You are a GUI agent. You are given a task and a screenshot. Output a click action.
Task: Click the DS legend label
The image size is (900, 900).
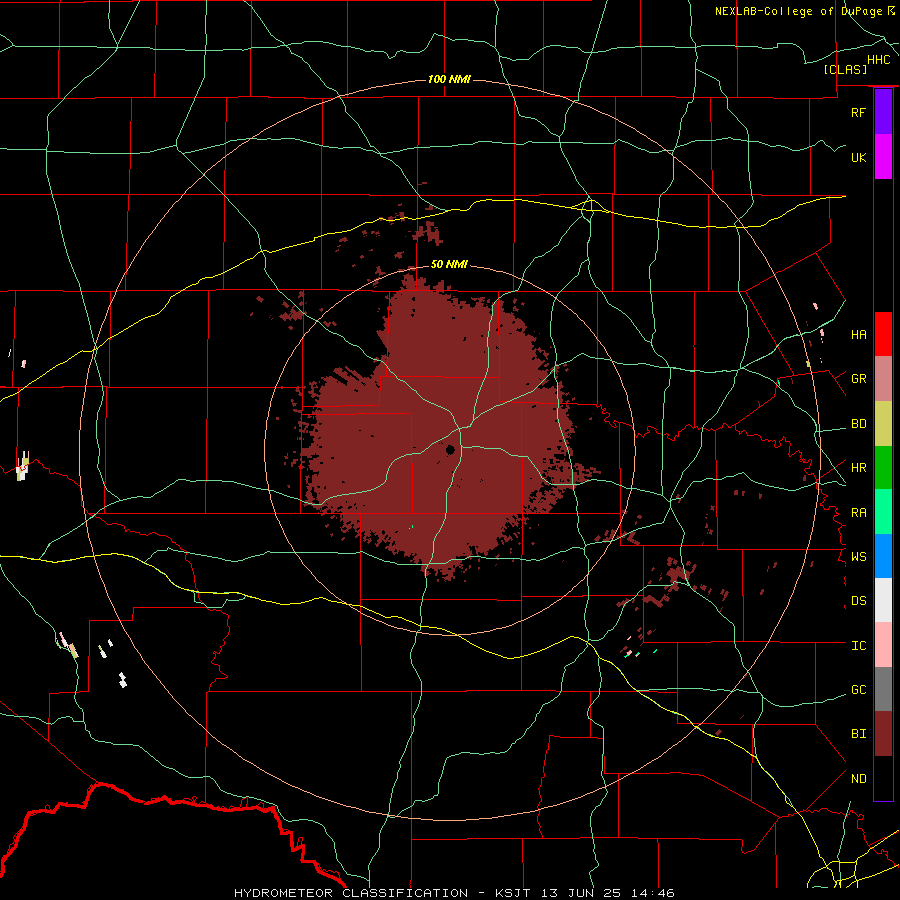pyautogui.click(x=858, y=600)
